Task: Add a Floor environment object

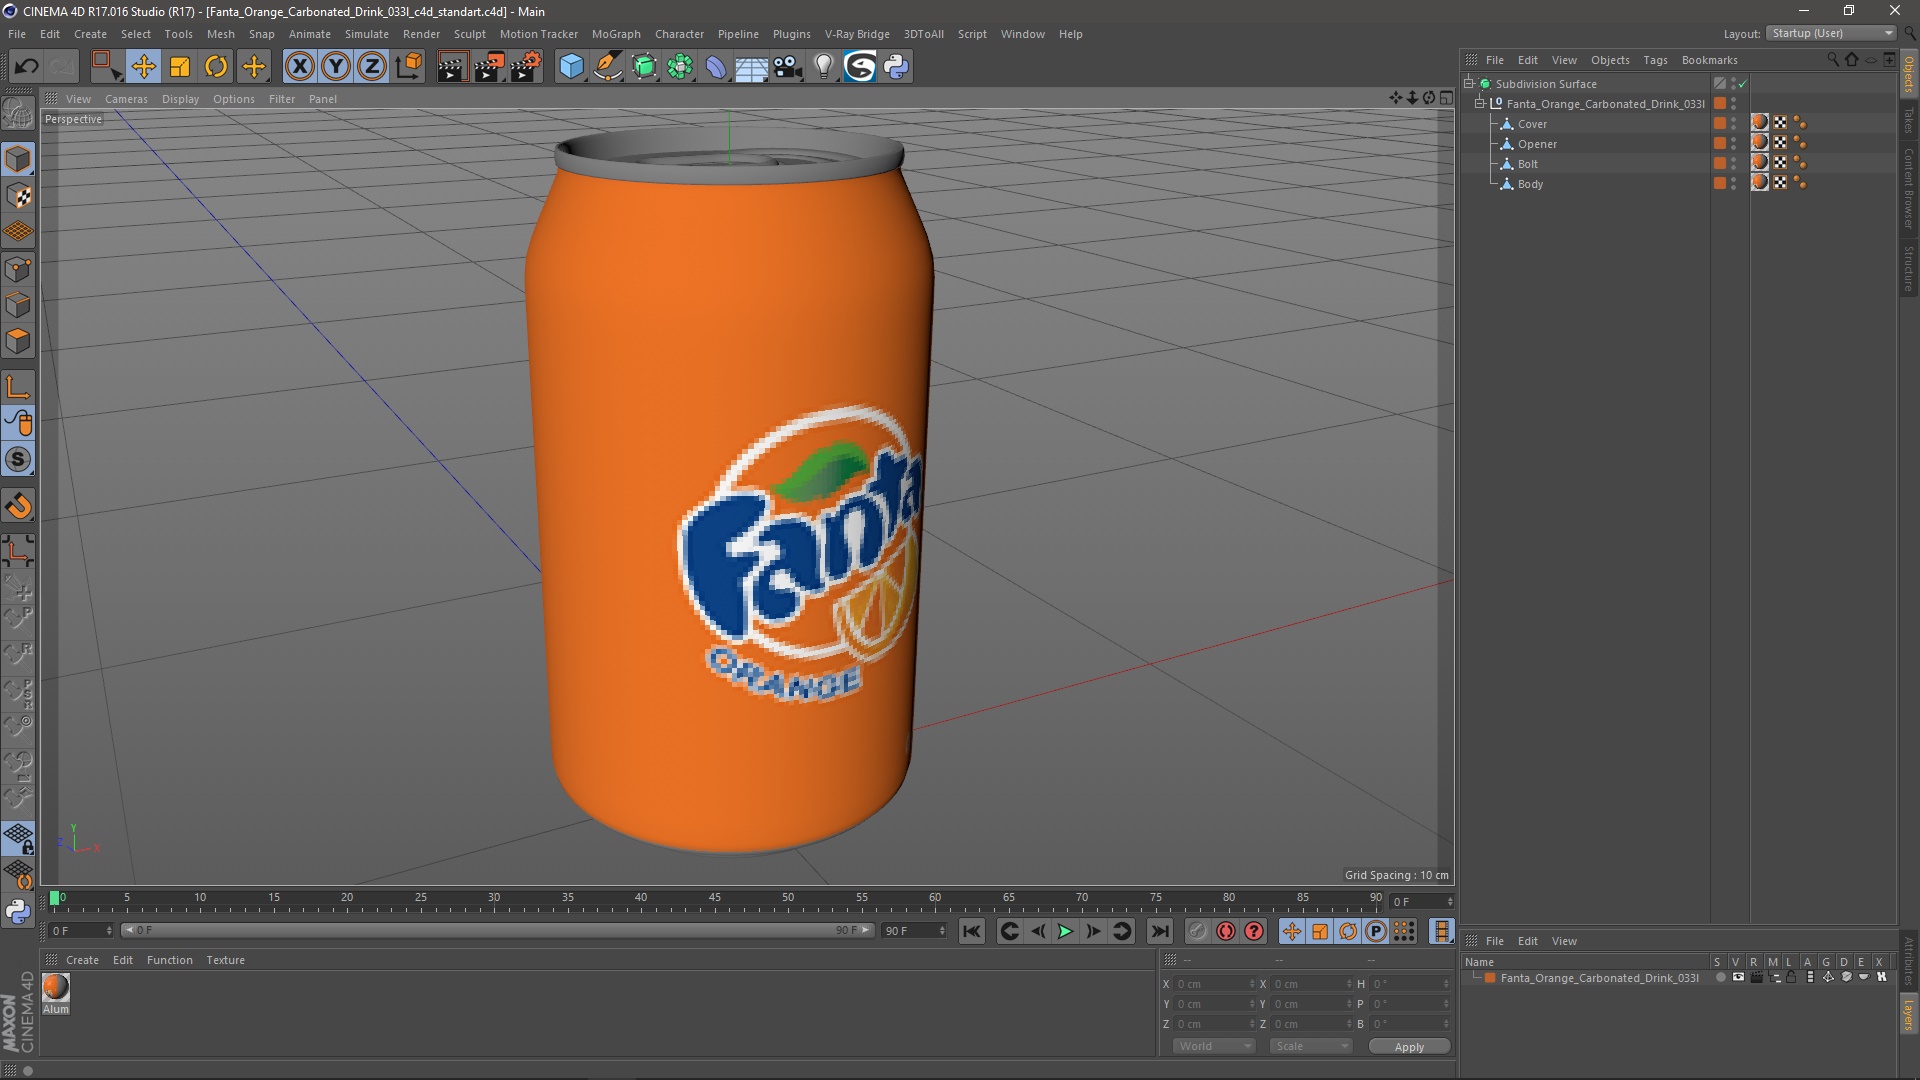Action: point(751,66)
